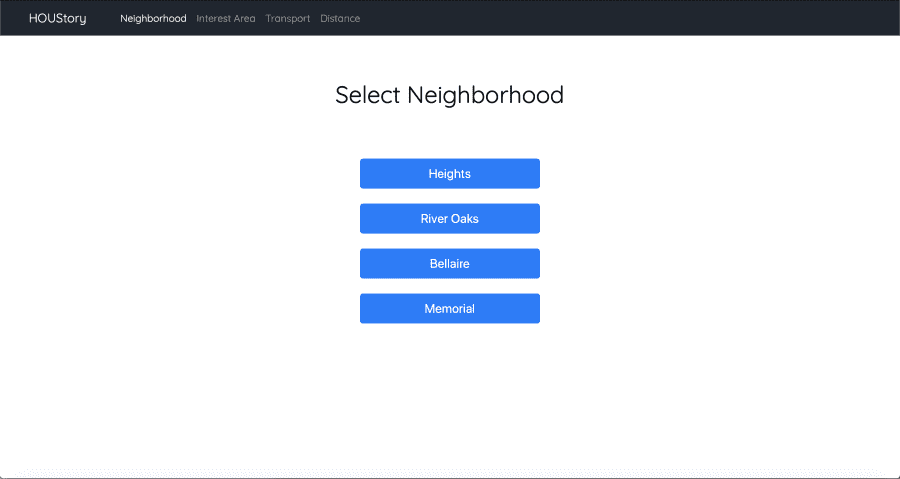Screen dimensions: 900x479
Task: Select the Distance nav item
Action: [340, 18]
